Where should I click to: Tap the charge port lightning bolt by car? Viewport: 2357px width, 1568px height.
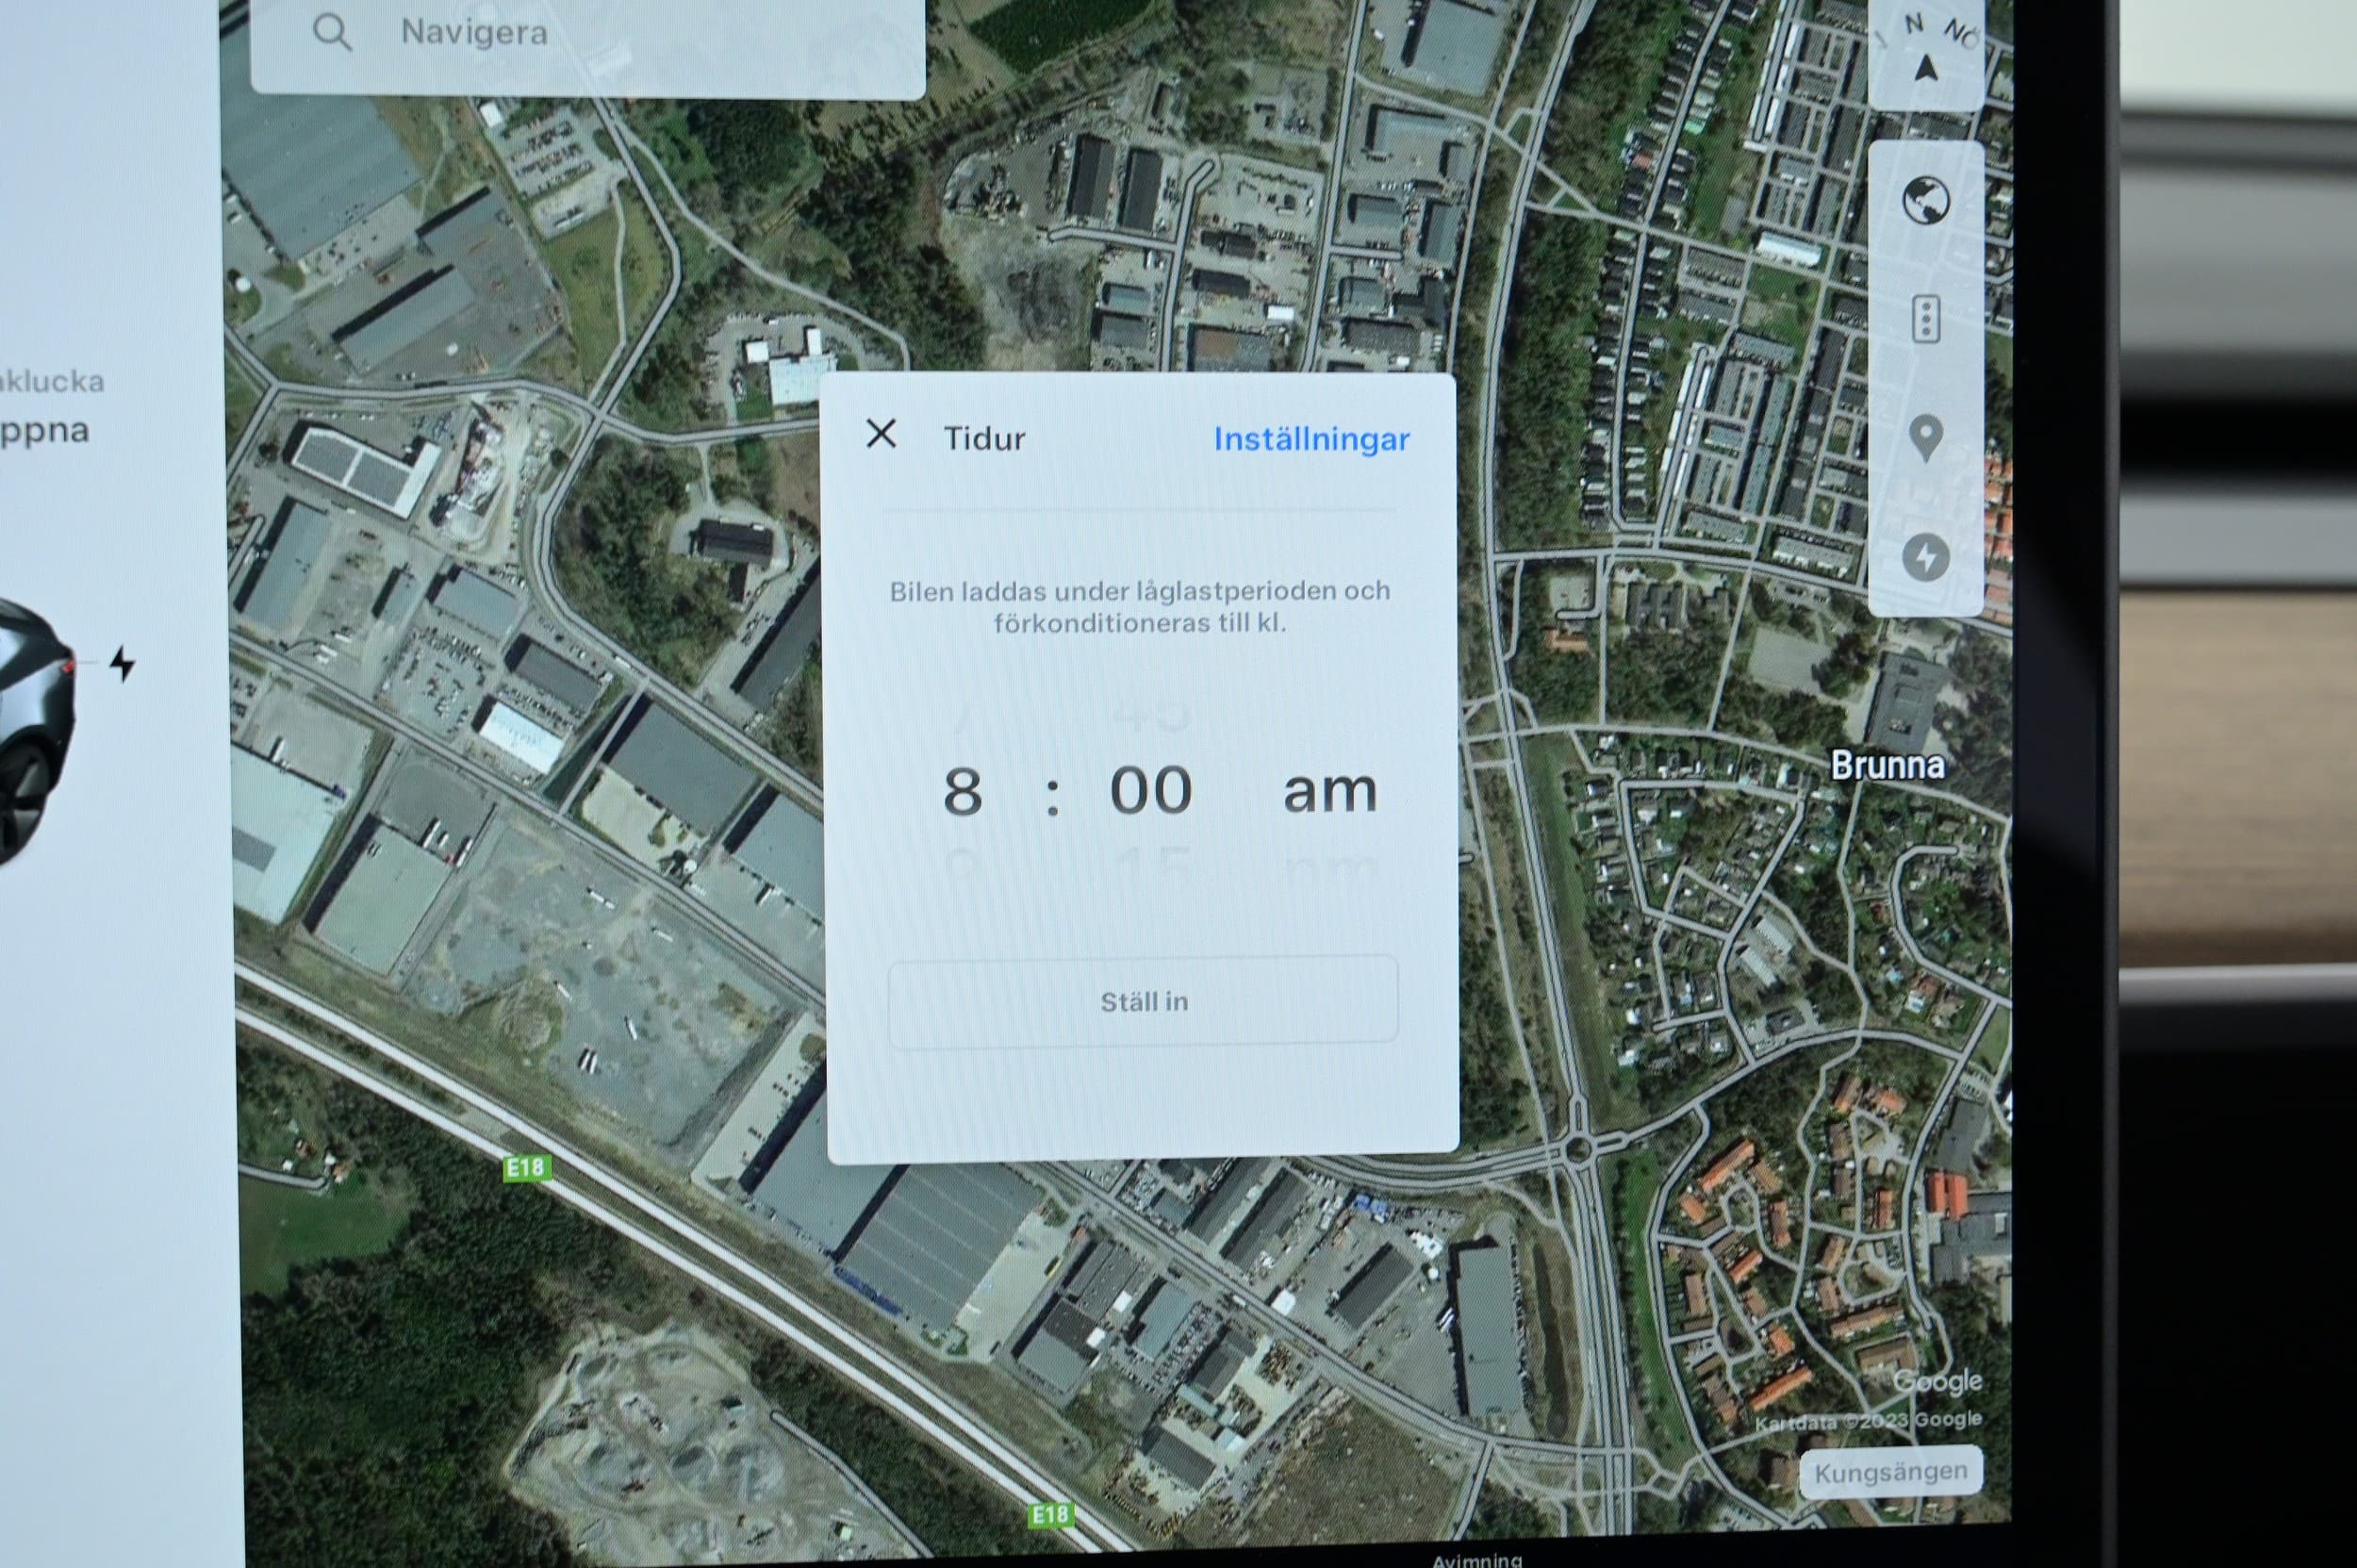pos(122,664)
